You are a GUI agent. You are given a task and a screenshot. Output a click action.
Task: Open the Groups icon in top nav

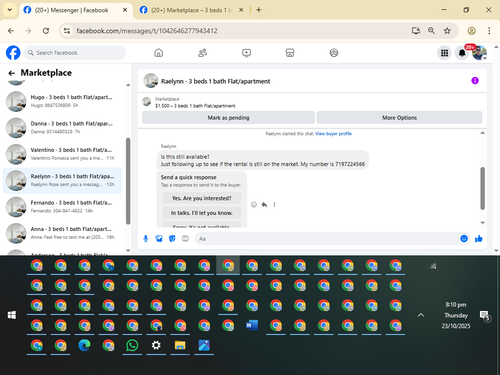click(x=334, y=53)
